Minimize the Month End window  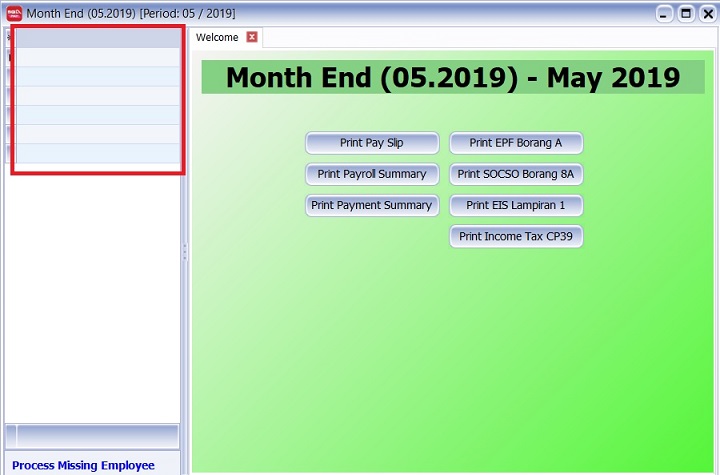click(665, 13)
